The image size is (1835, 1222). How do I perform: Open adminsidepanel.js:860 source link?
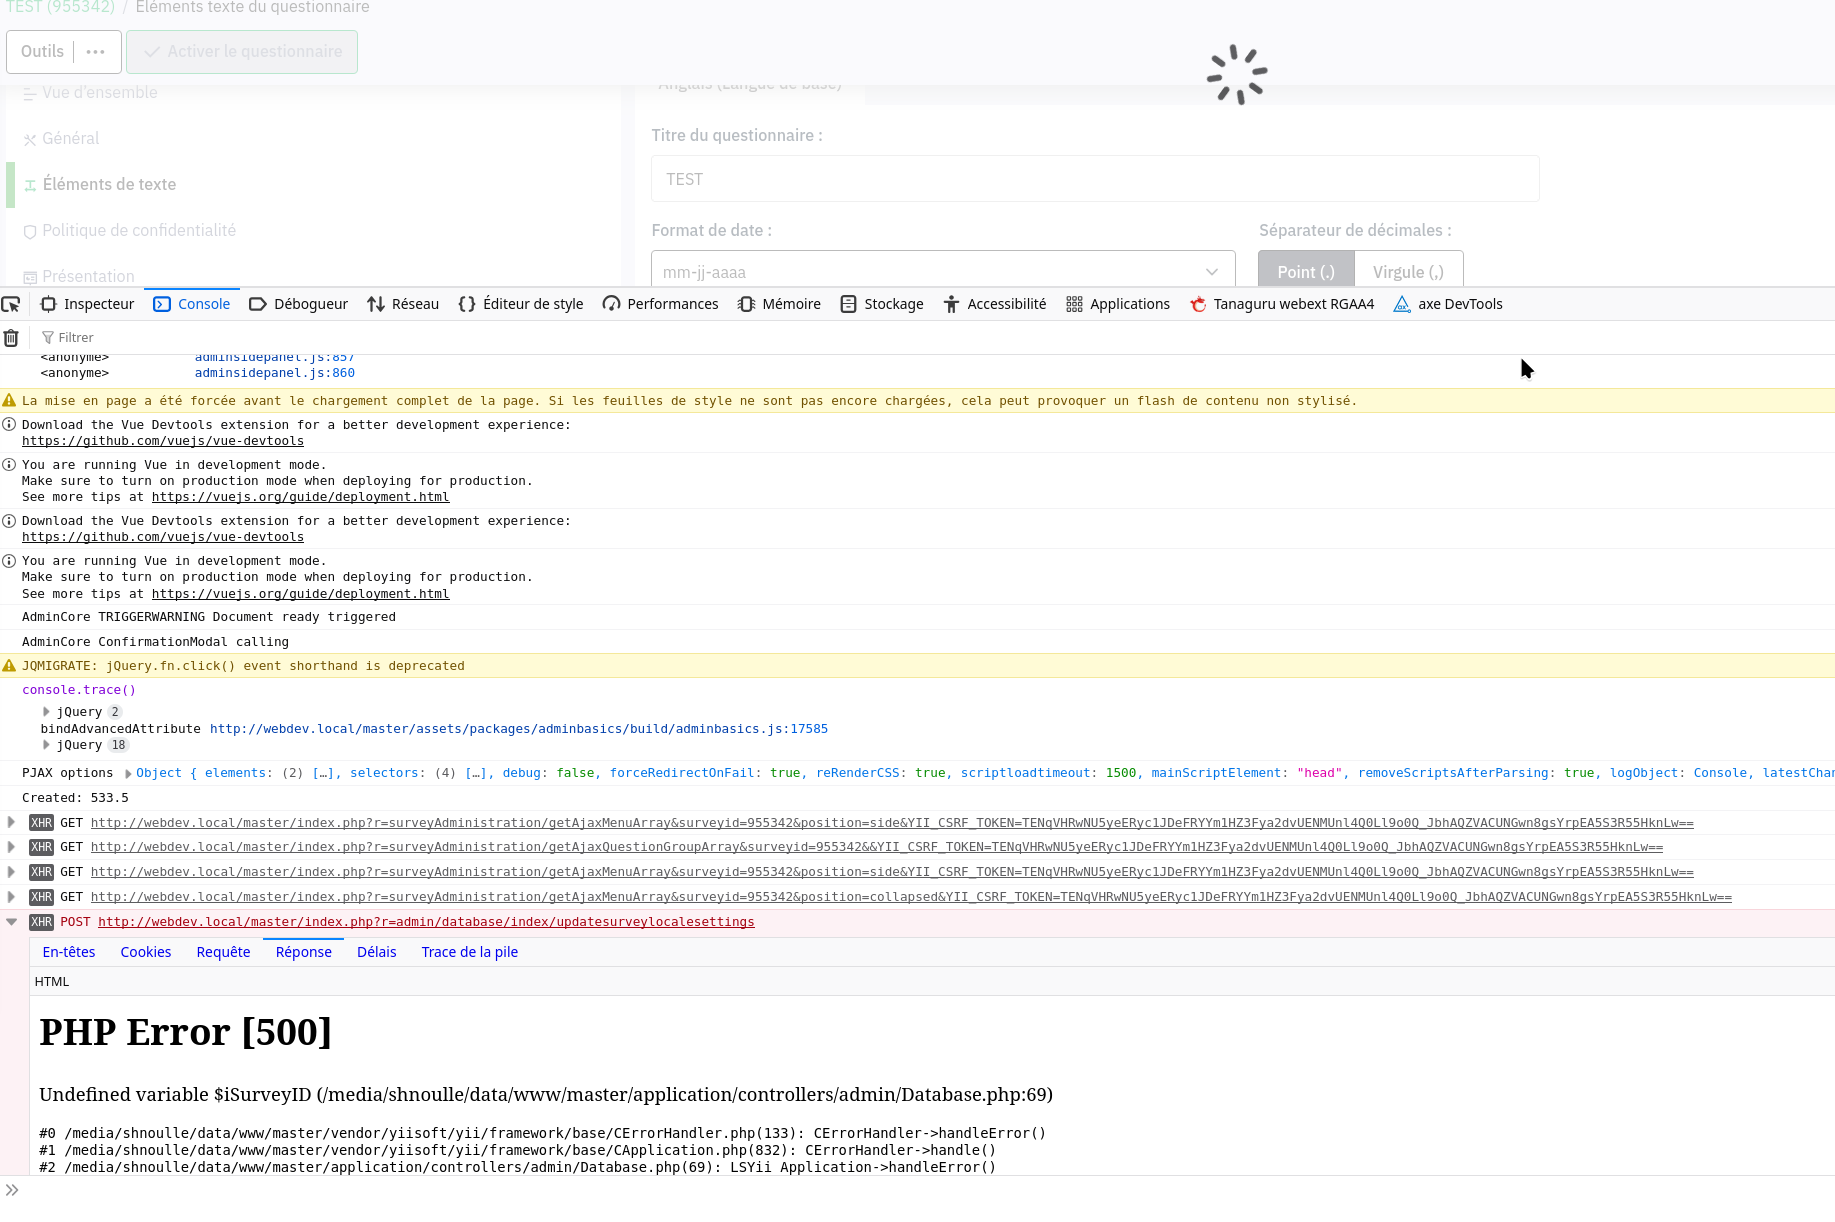click(x=275, y=373)
